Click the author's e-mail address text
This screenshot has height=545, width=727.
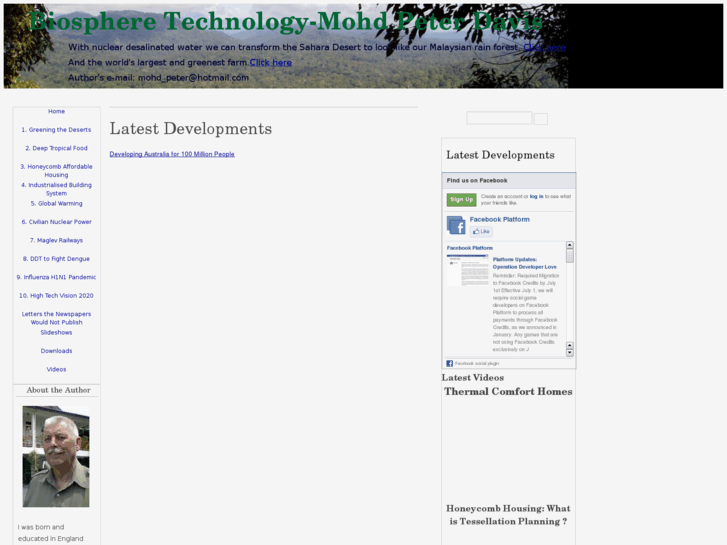(193, 77)
